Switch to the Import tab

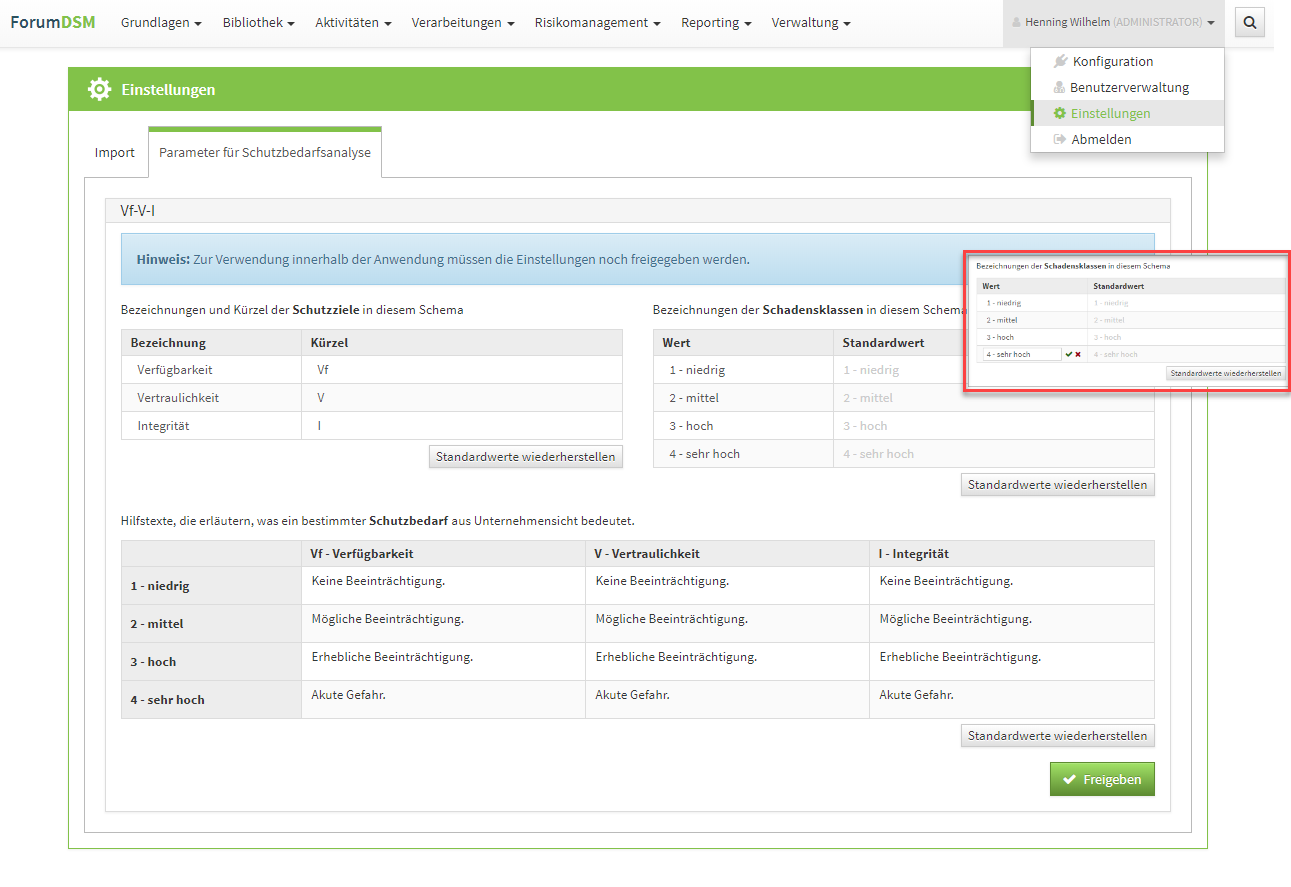pos(115,153)
